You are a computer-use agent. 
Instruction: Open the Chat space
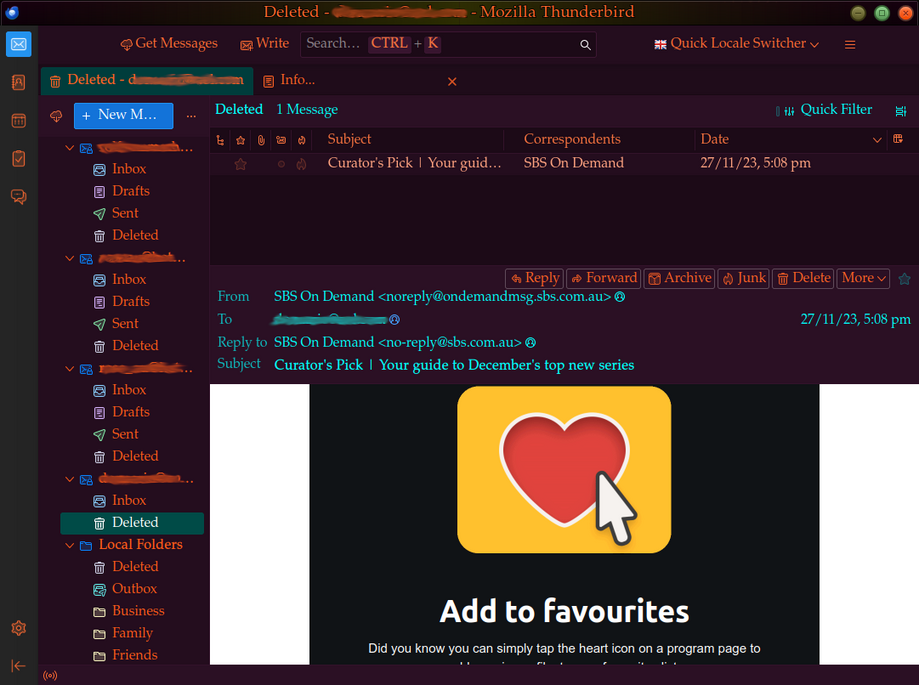coord(18,196)
